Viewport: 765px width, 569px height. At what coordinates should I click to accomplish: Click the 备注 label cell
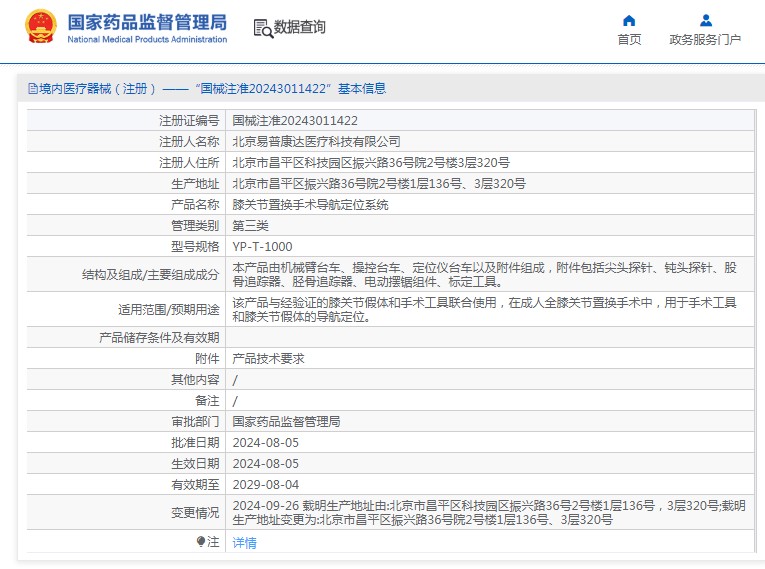point(126,400)
